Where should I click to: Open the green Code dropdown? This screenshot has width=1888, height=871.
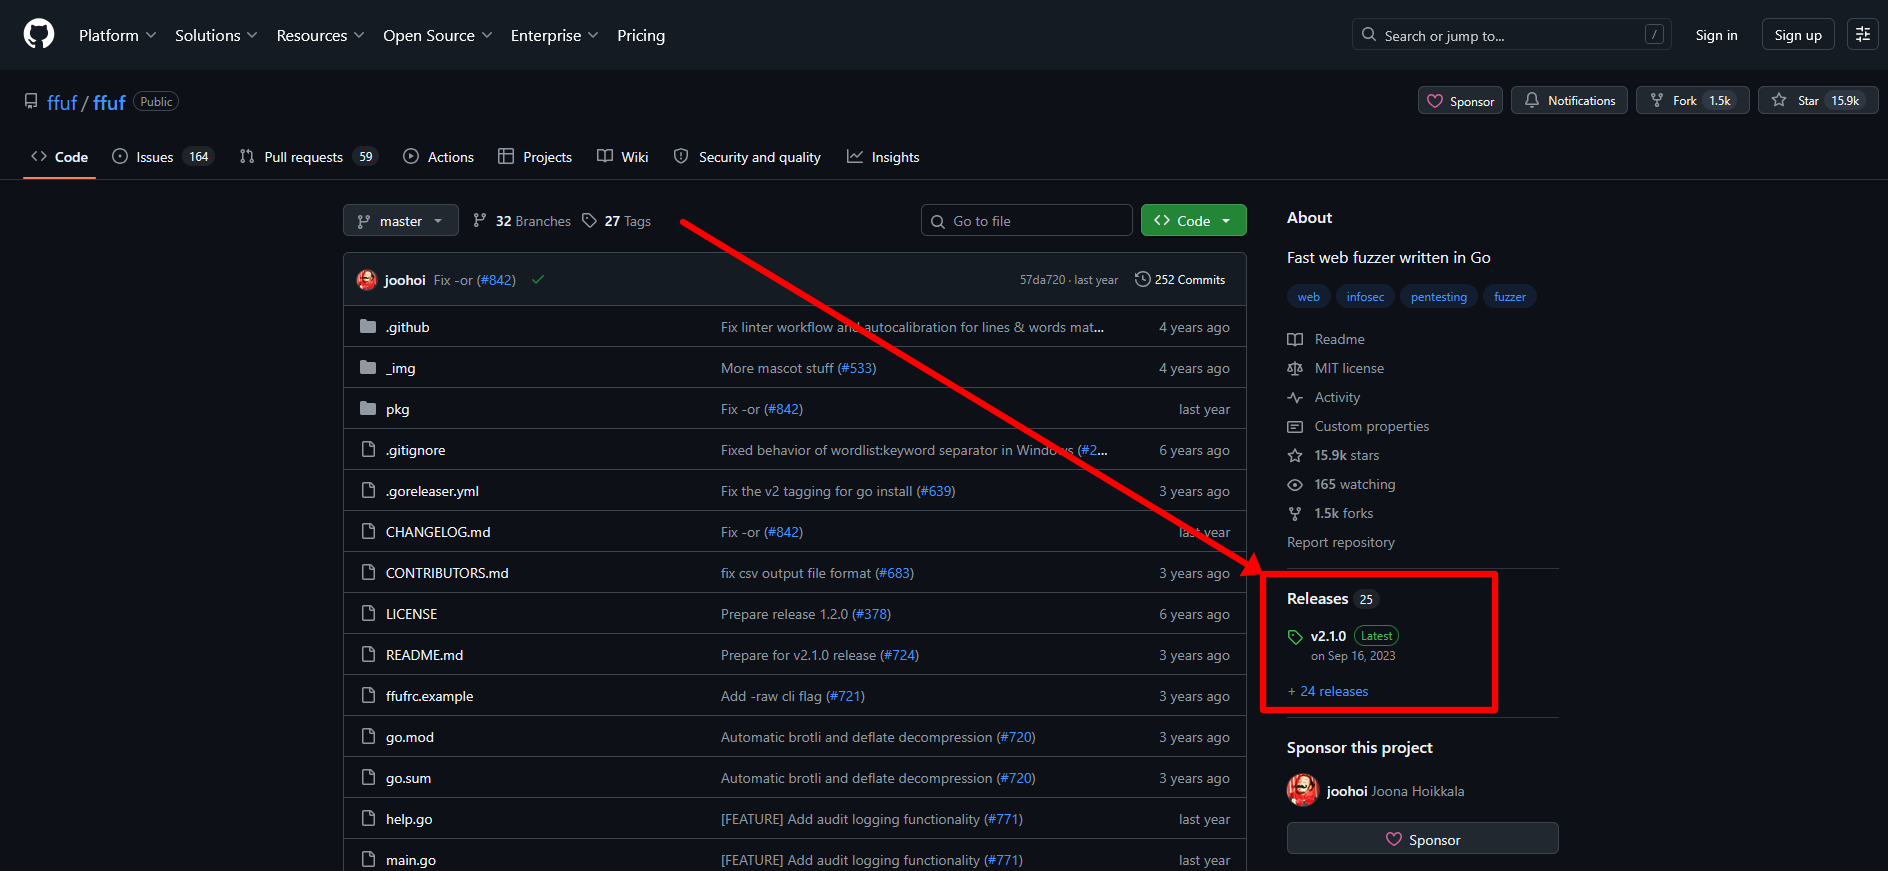coord(1193,221)
